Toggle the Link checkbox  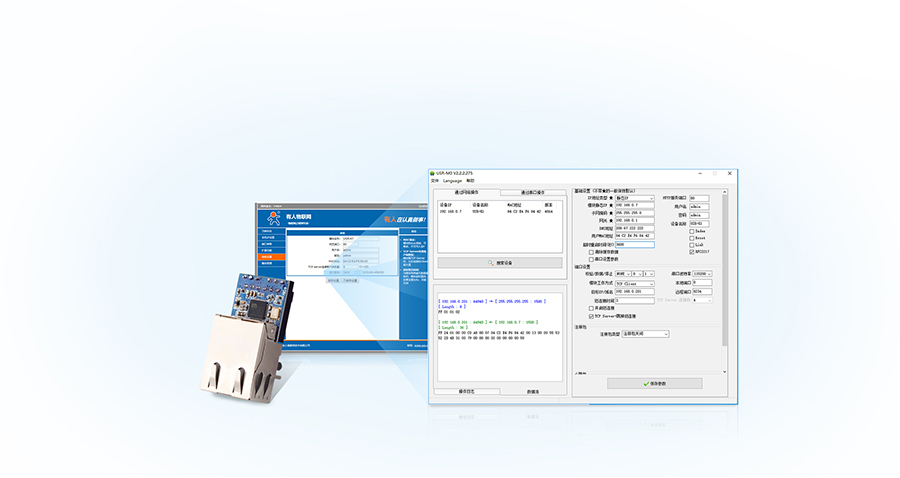pyautogui.click(x=692, y=244)
